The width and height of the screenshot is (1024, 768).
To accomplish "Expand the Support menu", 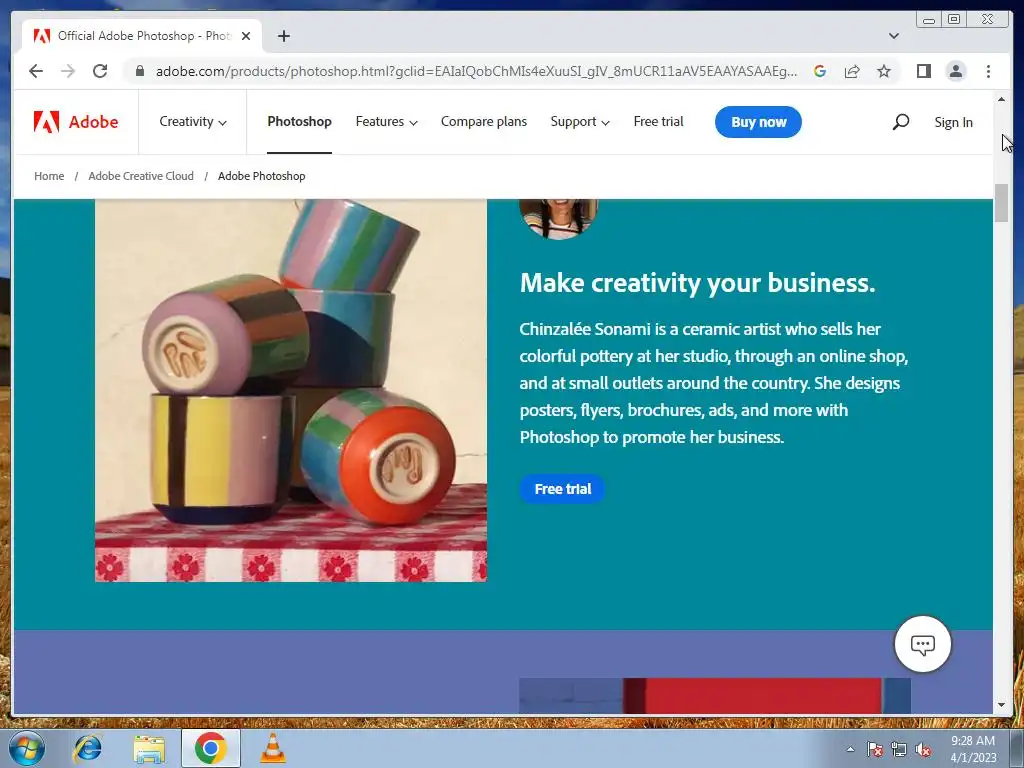I will (x=580, y=121).
